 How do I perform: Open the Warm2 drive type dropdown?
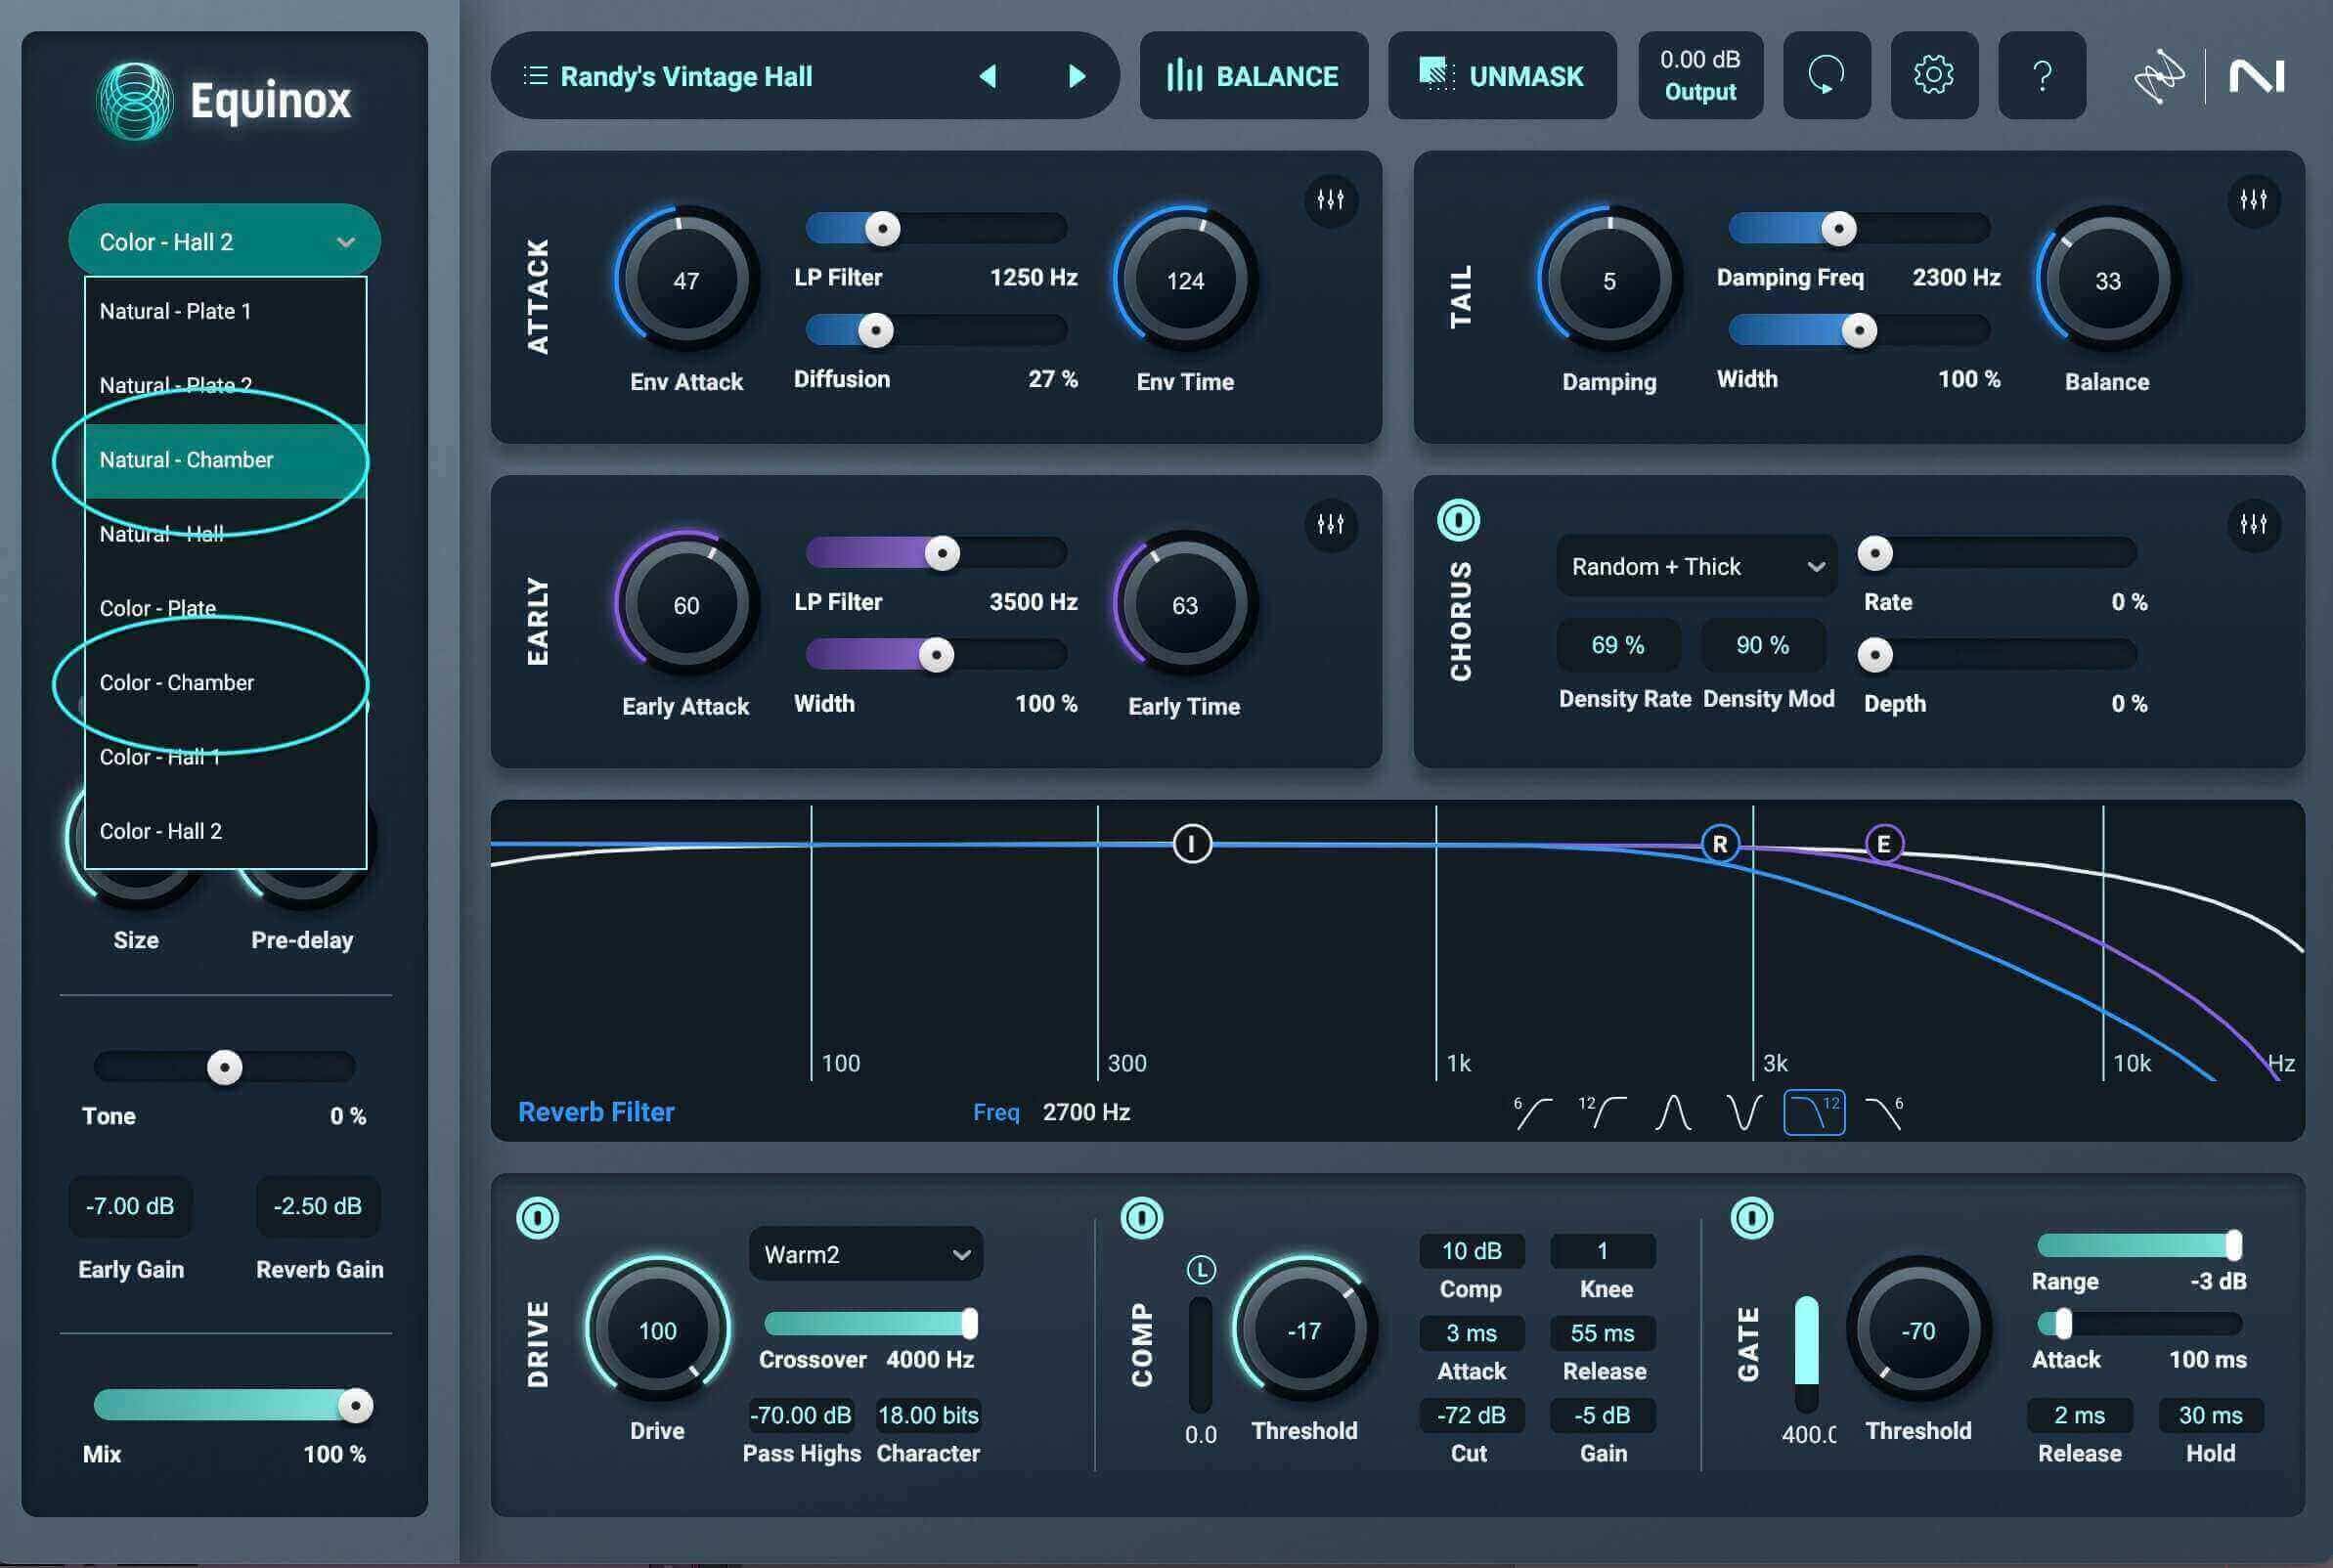(x=865, y=1254)
